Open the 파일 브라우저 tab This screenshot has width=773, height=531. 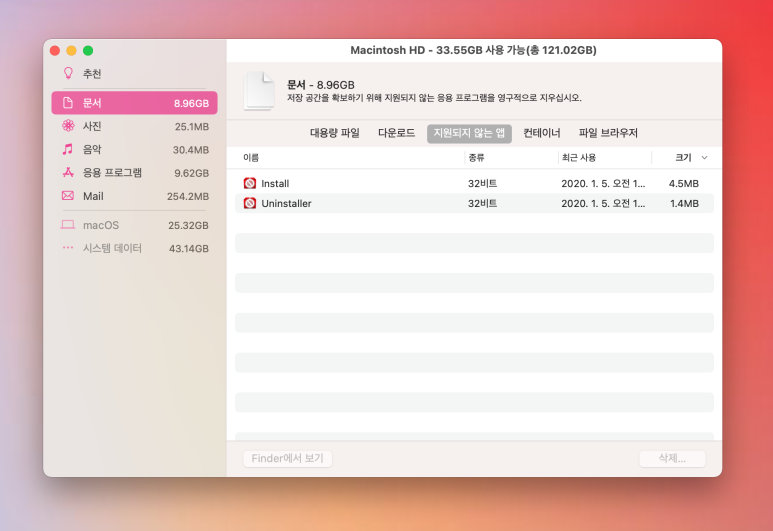[x=608, y=133]
